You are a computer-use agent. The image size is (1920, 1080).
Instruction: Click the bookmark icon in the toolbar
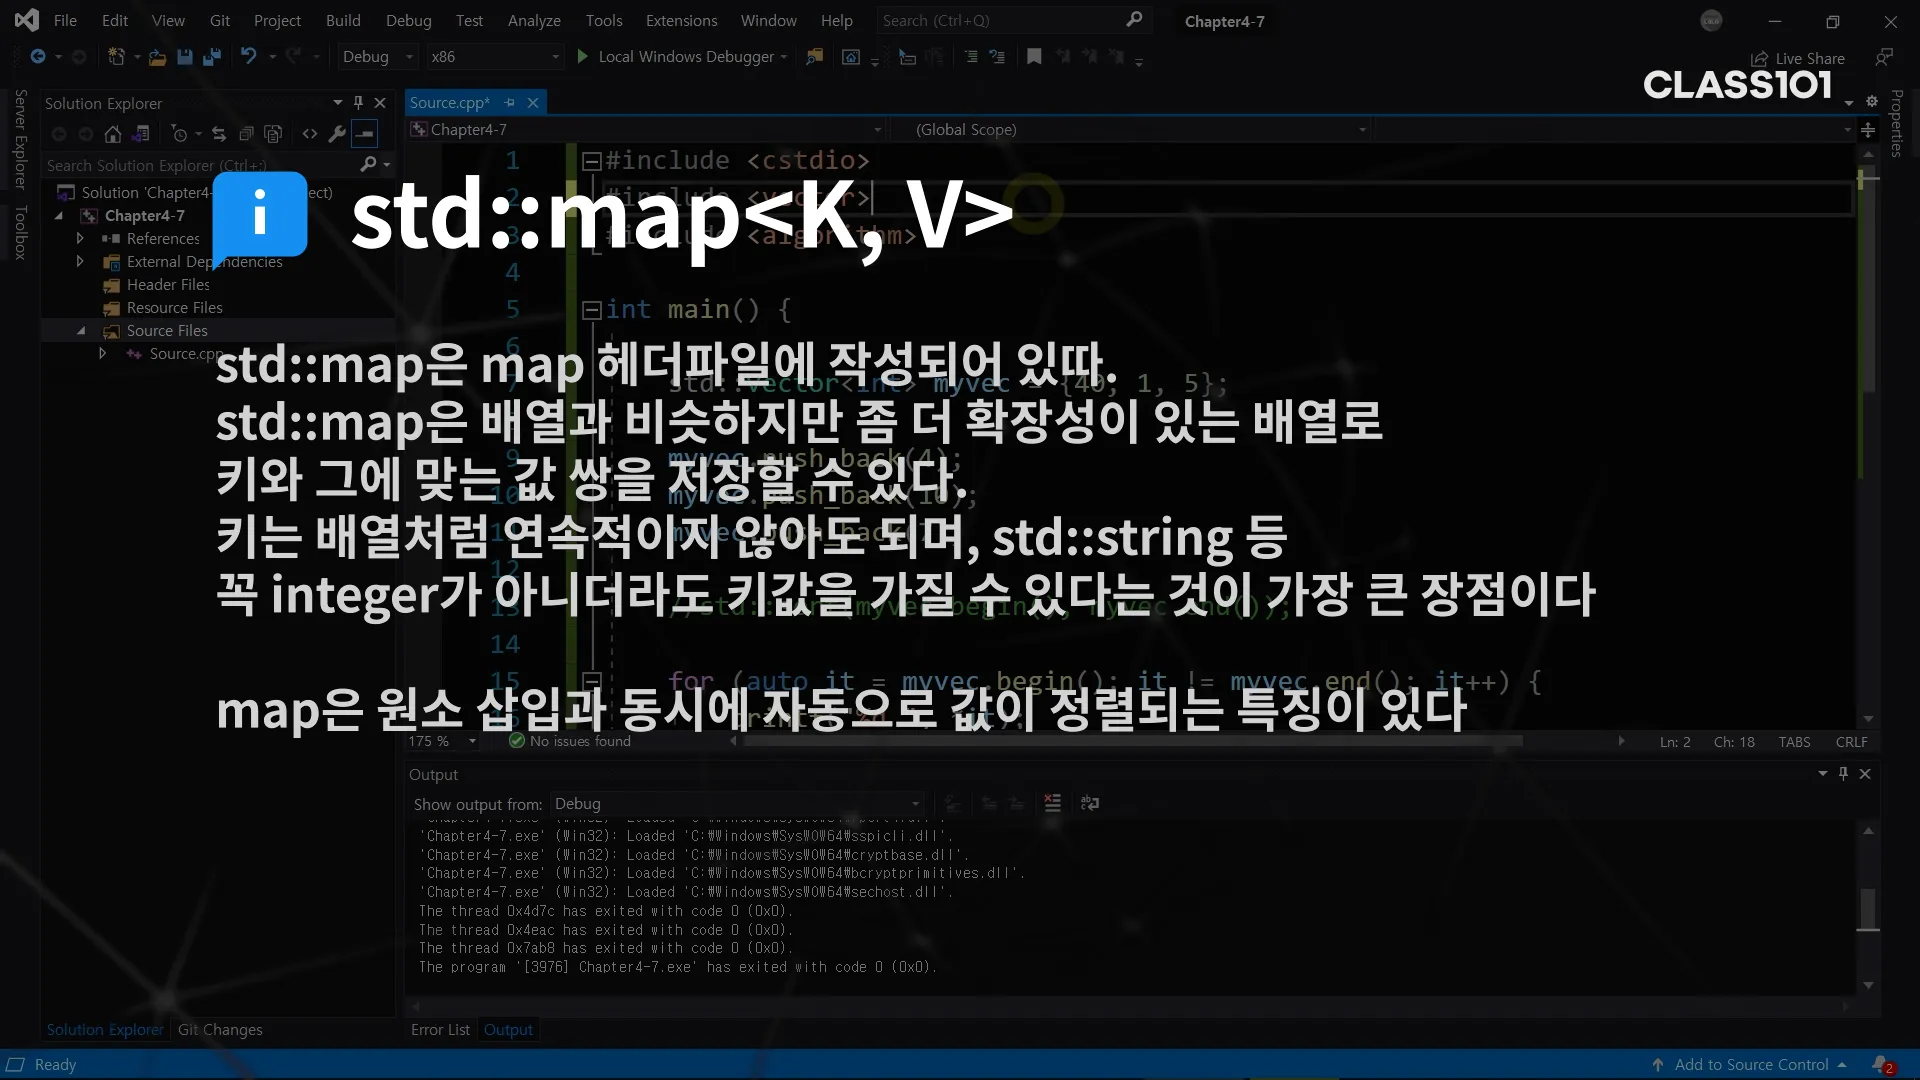(1034, 57)
